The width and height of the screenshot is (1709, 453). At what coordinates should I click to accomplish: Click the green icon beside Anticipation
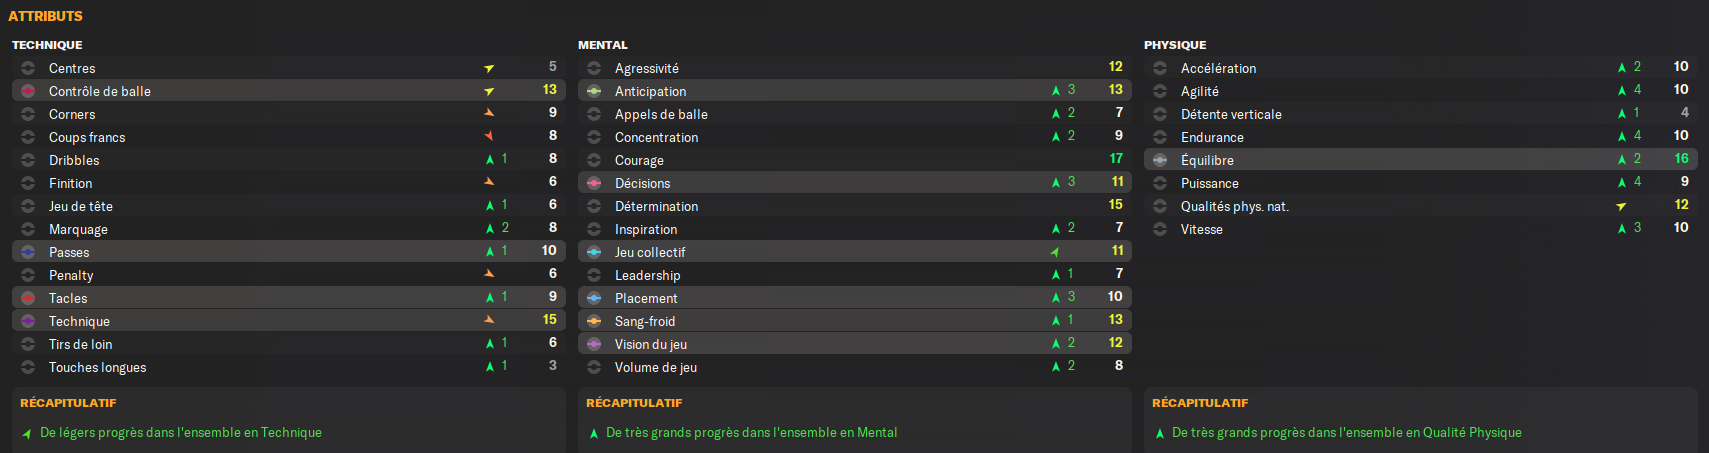[594, 91]
